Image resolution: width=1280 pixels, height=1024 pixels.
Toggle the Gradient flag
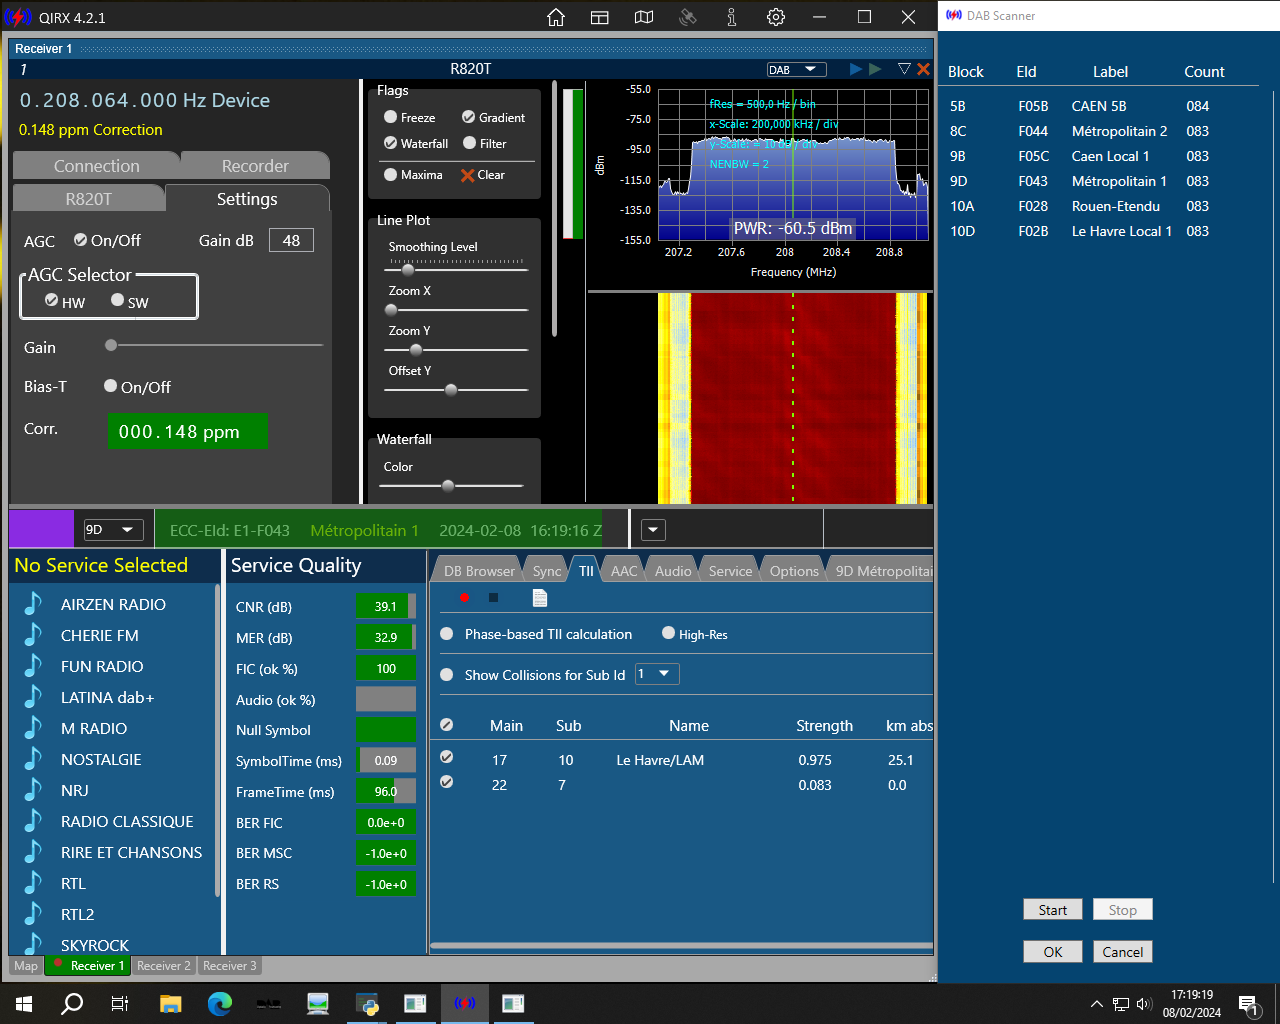tap(468, 117)
